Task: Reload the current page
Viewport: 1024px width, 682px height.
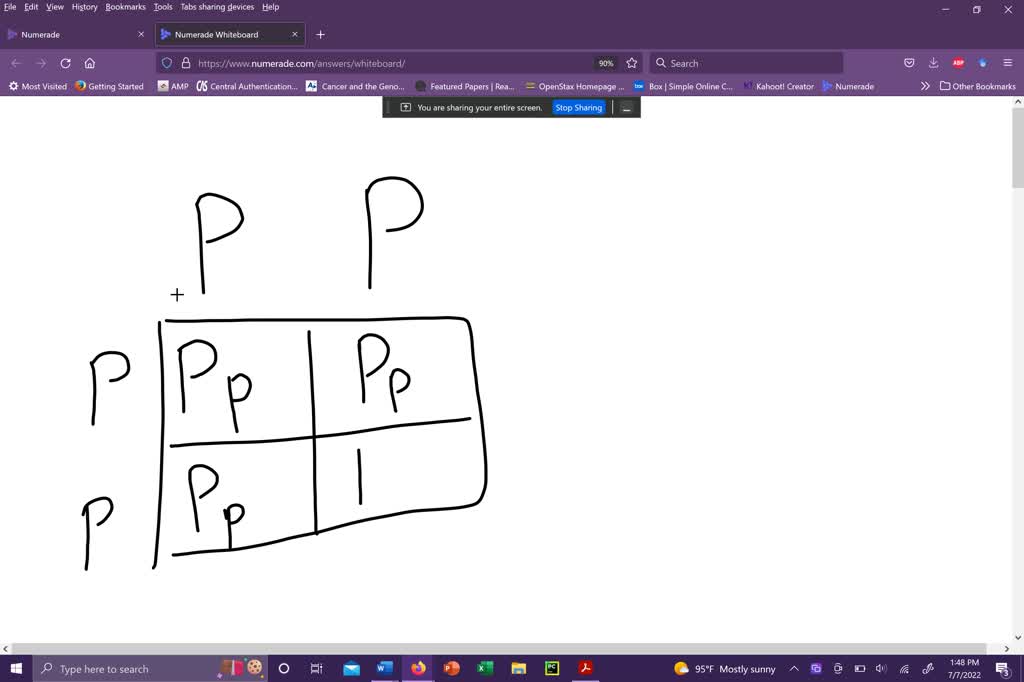Action: click(x=66, y=63)
